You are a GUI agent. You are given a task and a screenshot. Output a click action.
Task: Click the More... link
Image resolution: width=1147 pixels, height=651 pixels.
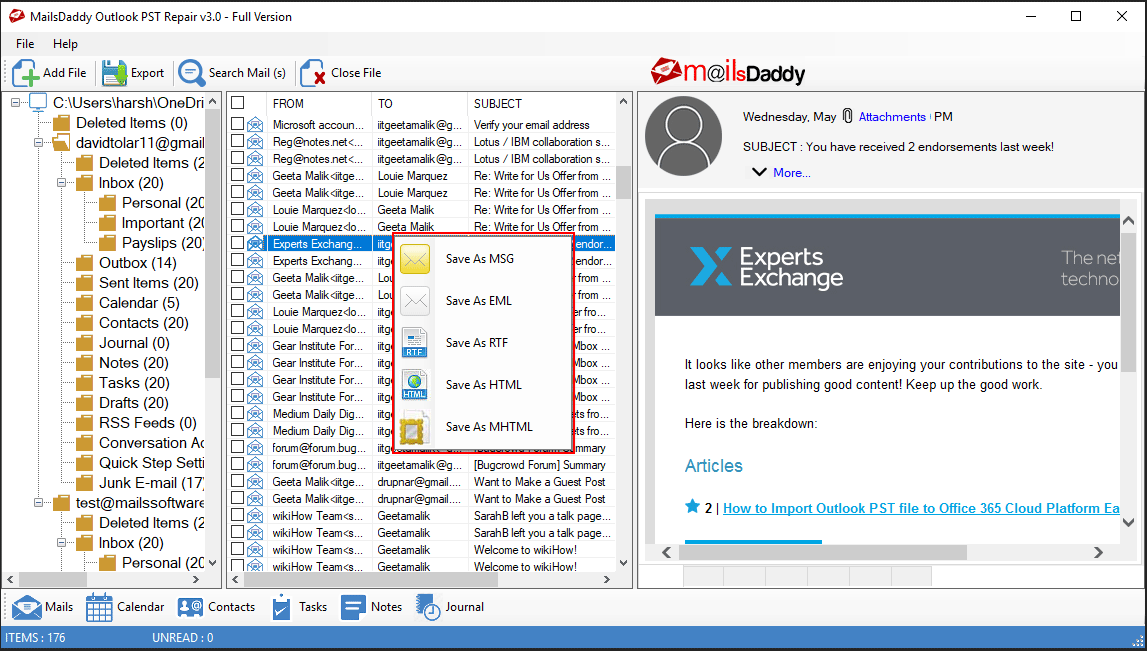tap(791, 173)
